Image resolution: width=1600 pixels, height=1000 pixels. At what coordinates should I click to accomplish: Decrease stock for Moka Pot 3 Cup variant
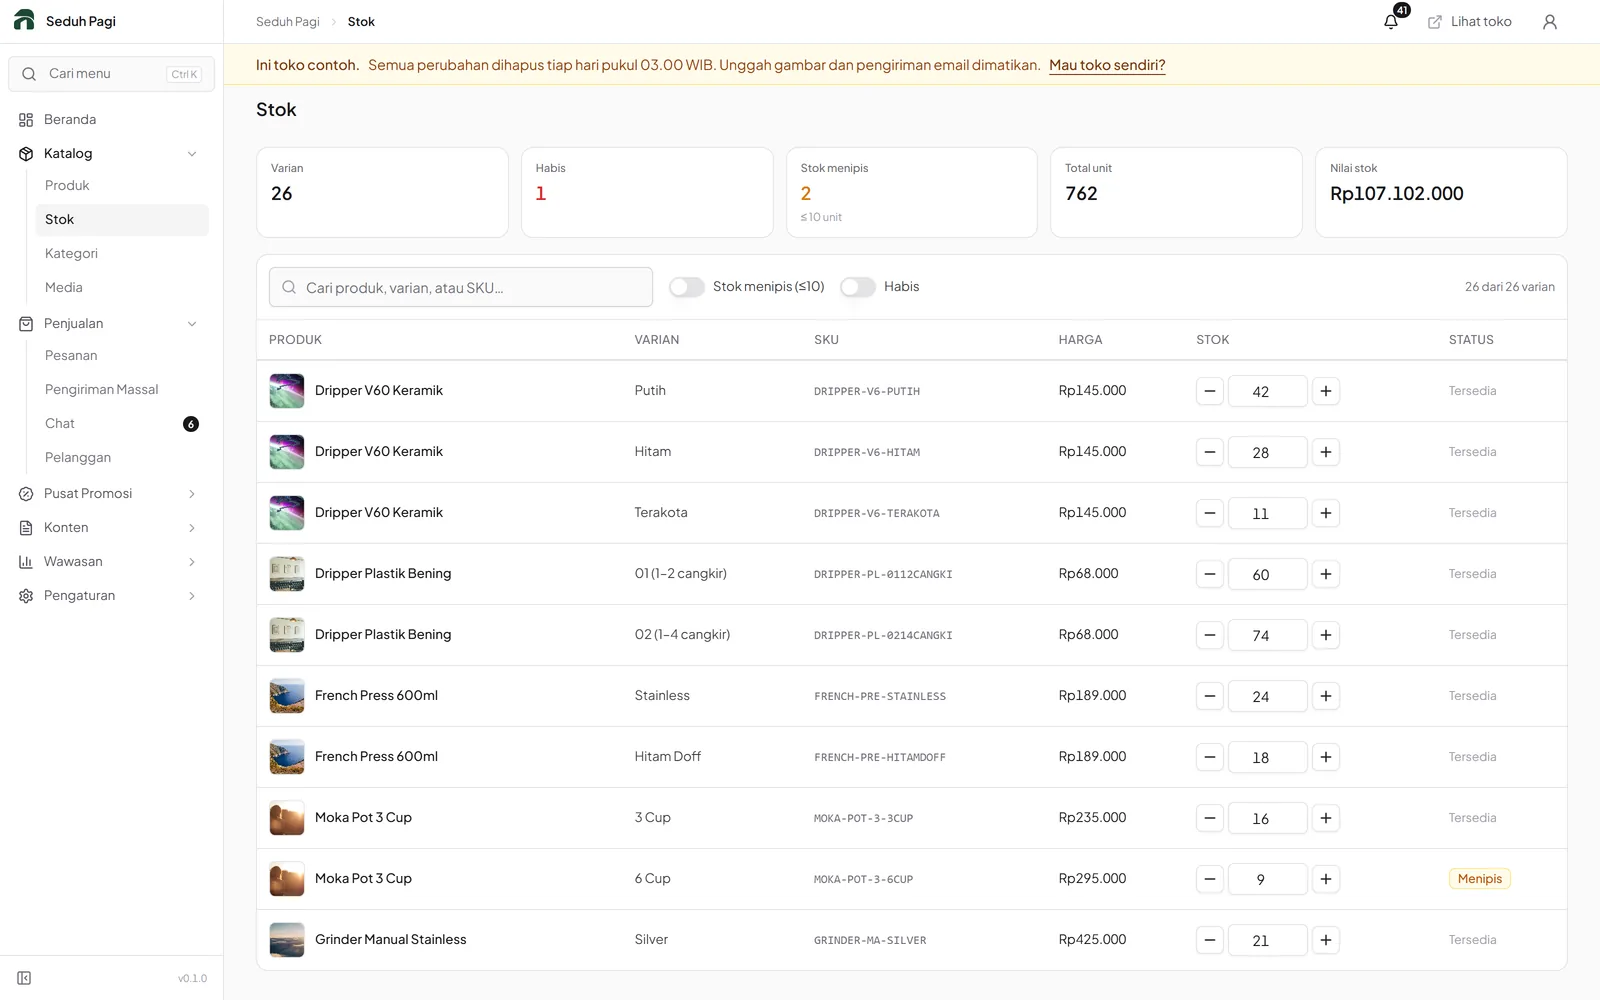(x=1210, y=818)
